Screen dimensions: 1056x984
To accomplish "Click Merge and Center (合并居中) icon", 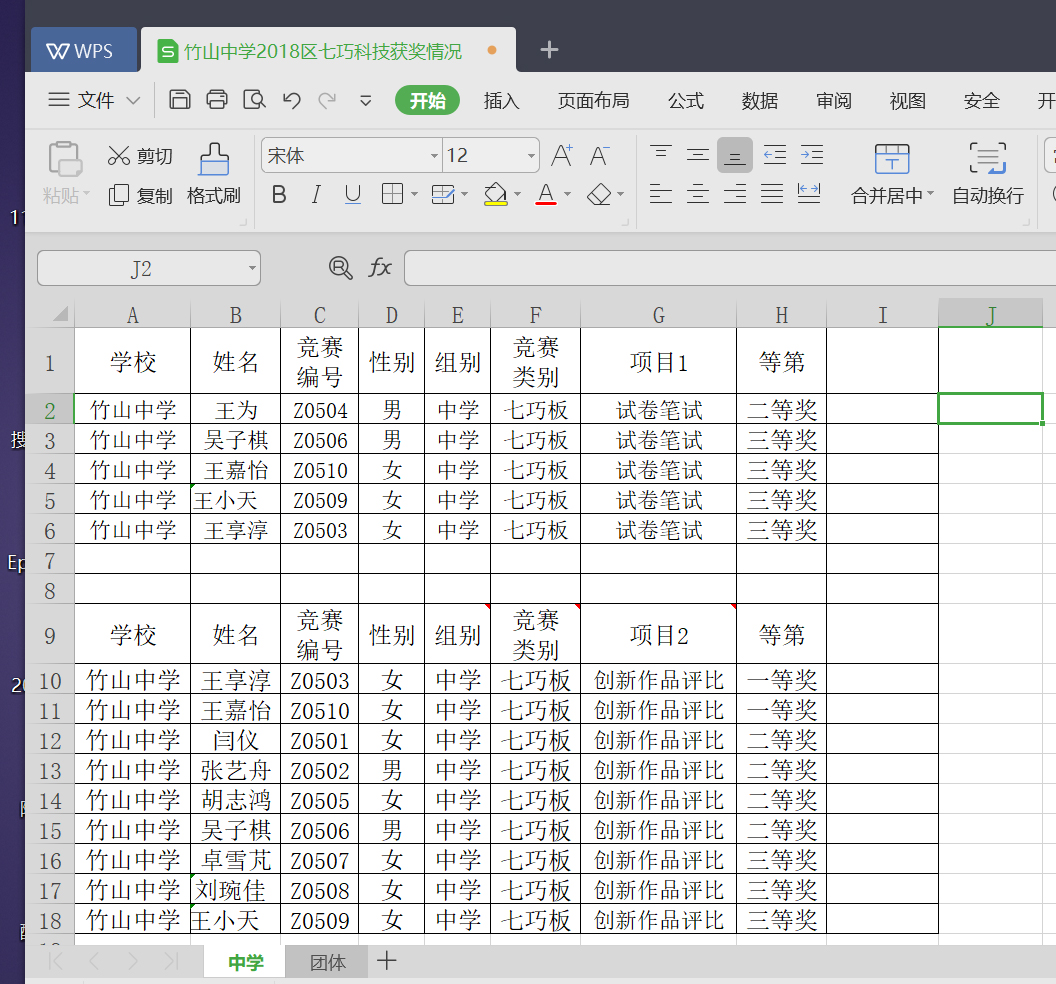I will point(892,159).
